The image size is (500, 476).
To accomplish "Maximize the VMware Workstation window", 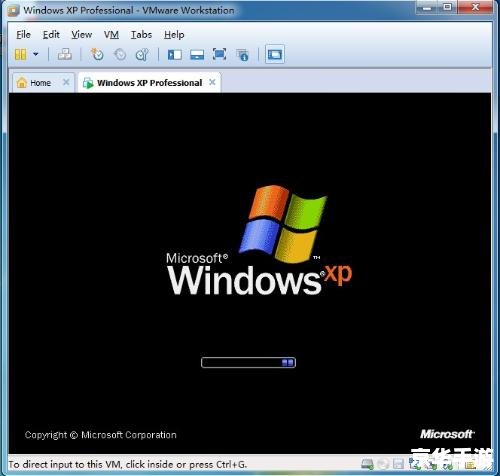I will (x=448, y=8).
